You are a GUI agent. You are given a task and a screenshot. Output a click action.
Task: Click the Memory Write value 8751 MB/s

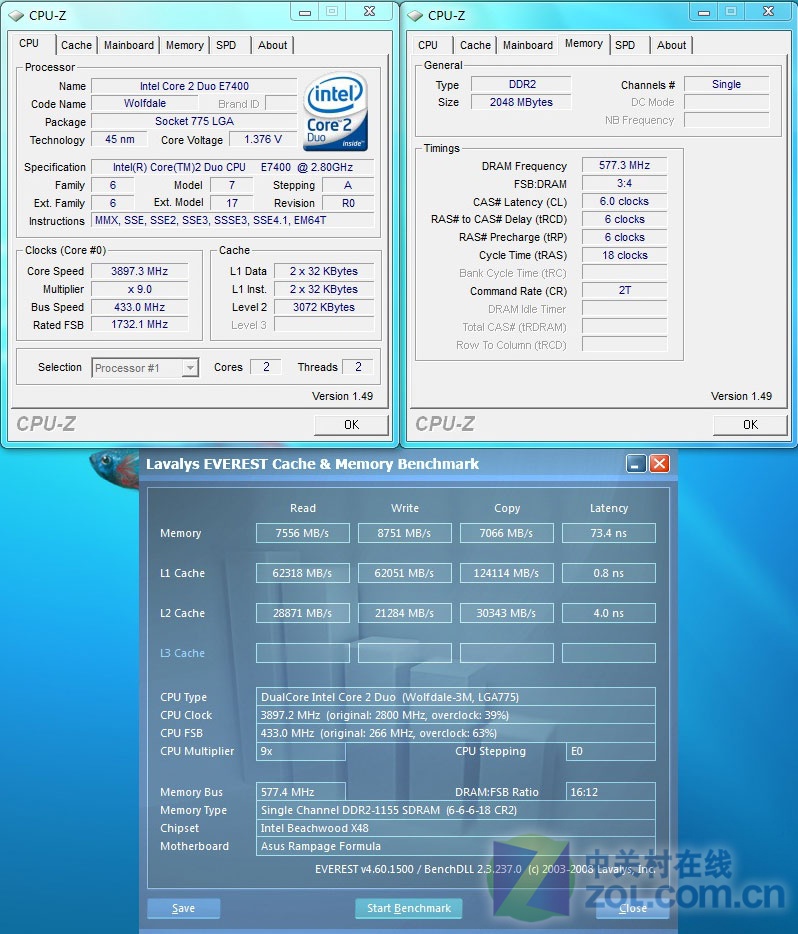pyautogui.click(x=404, y=533)
